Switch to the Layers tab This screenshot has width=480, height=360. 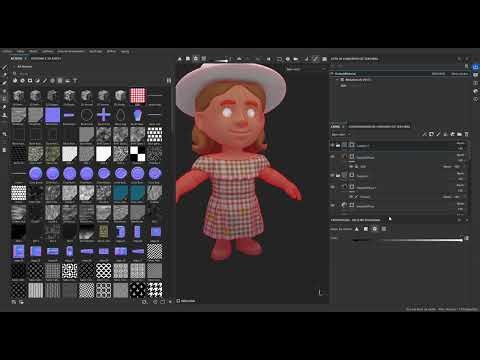point(335,127)
